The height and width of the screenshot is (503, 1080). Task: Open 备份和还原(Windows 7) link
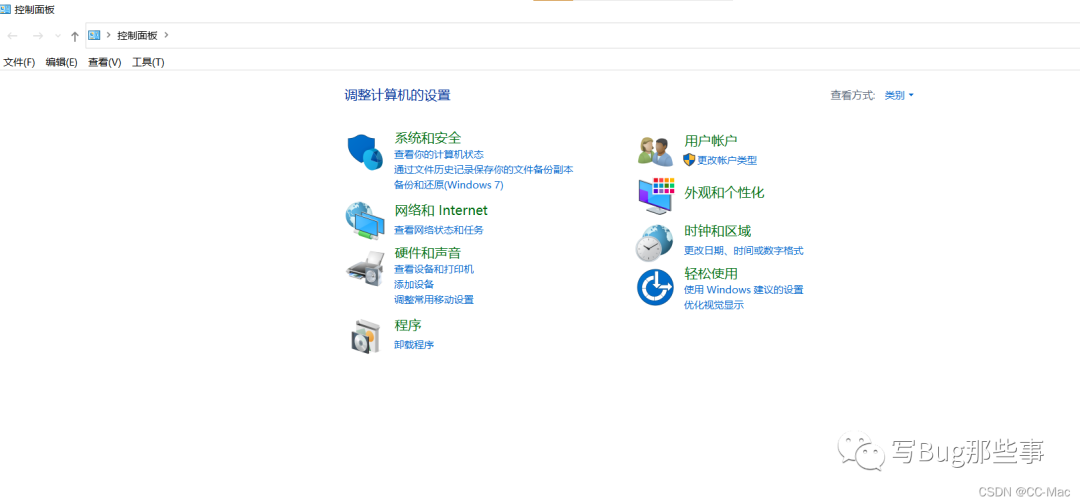tap(448, 185)
